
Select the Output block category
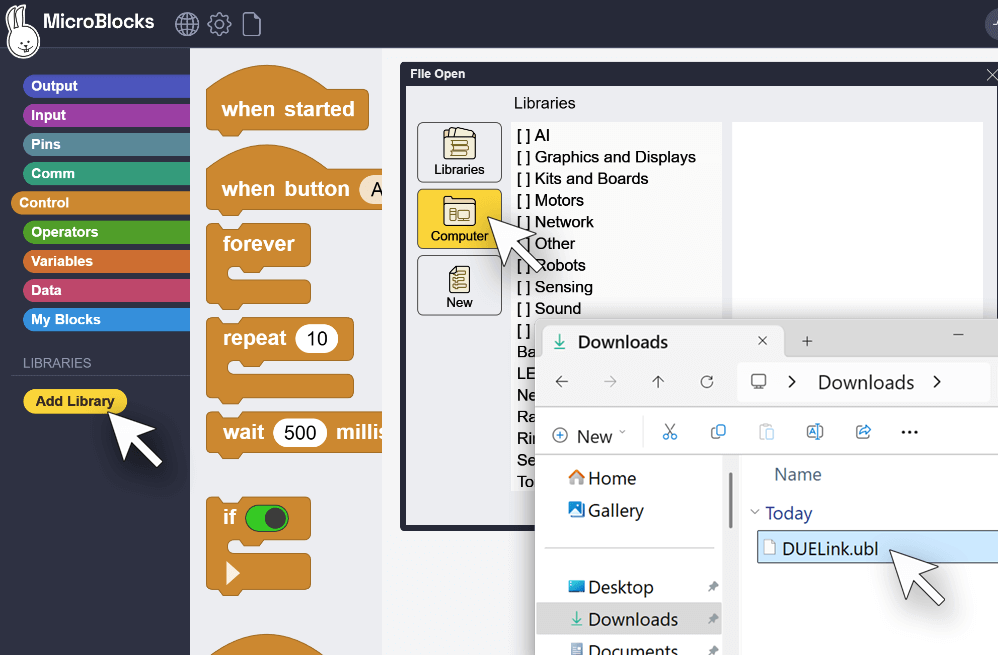click(106, 86)
